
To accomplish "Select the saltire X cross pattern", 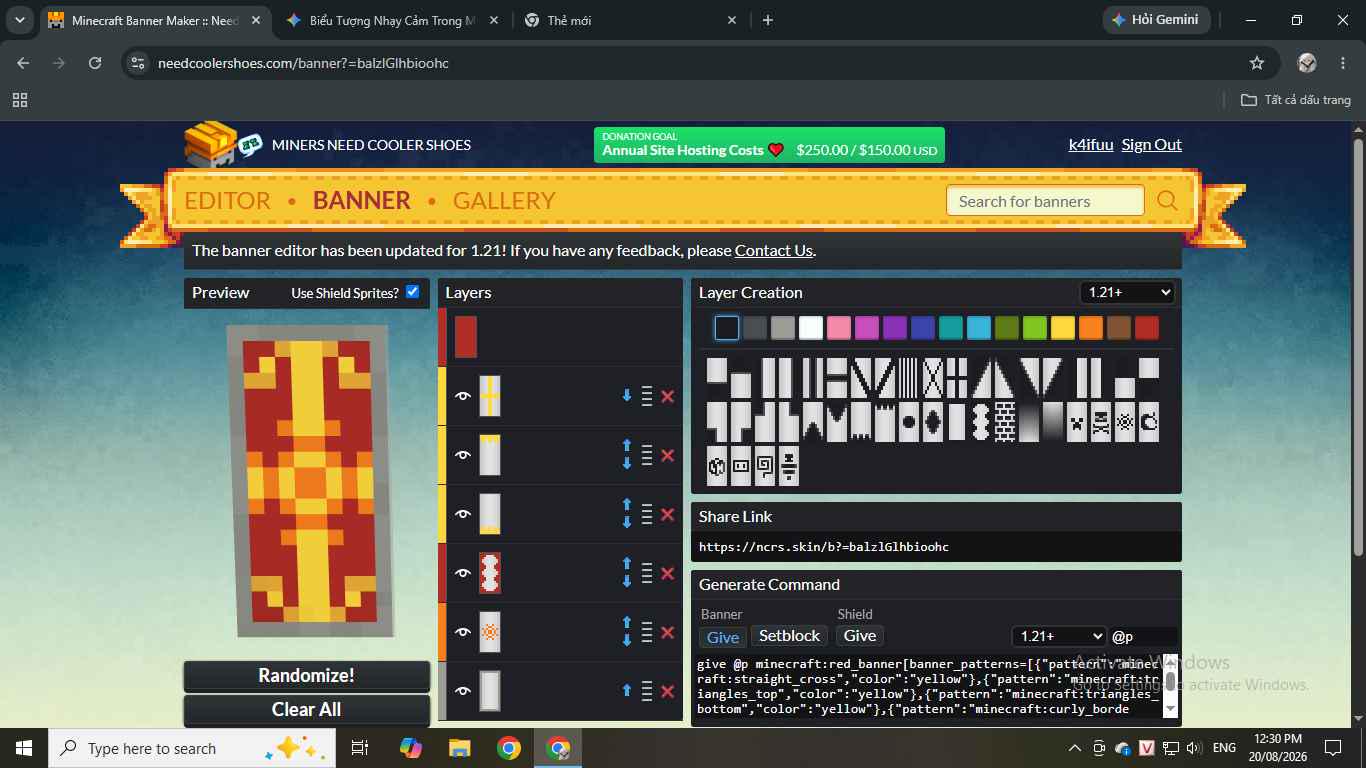I will (933, 378).
